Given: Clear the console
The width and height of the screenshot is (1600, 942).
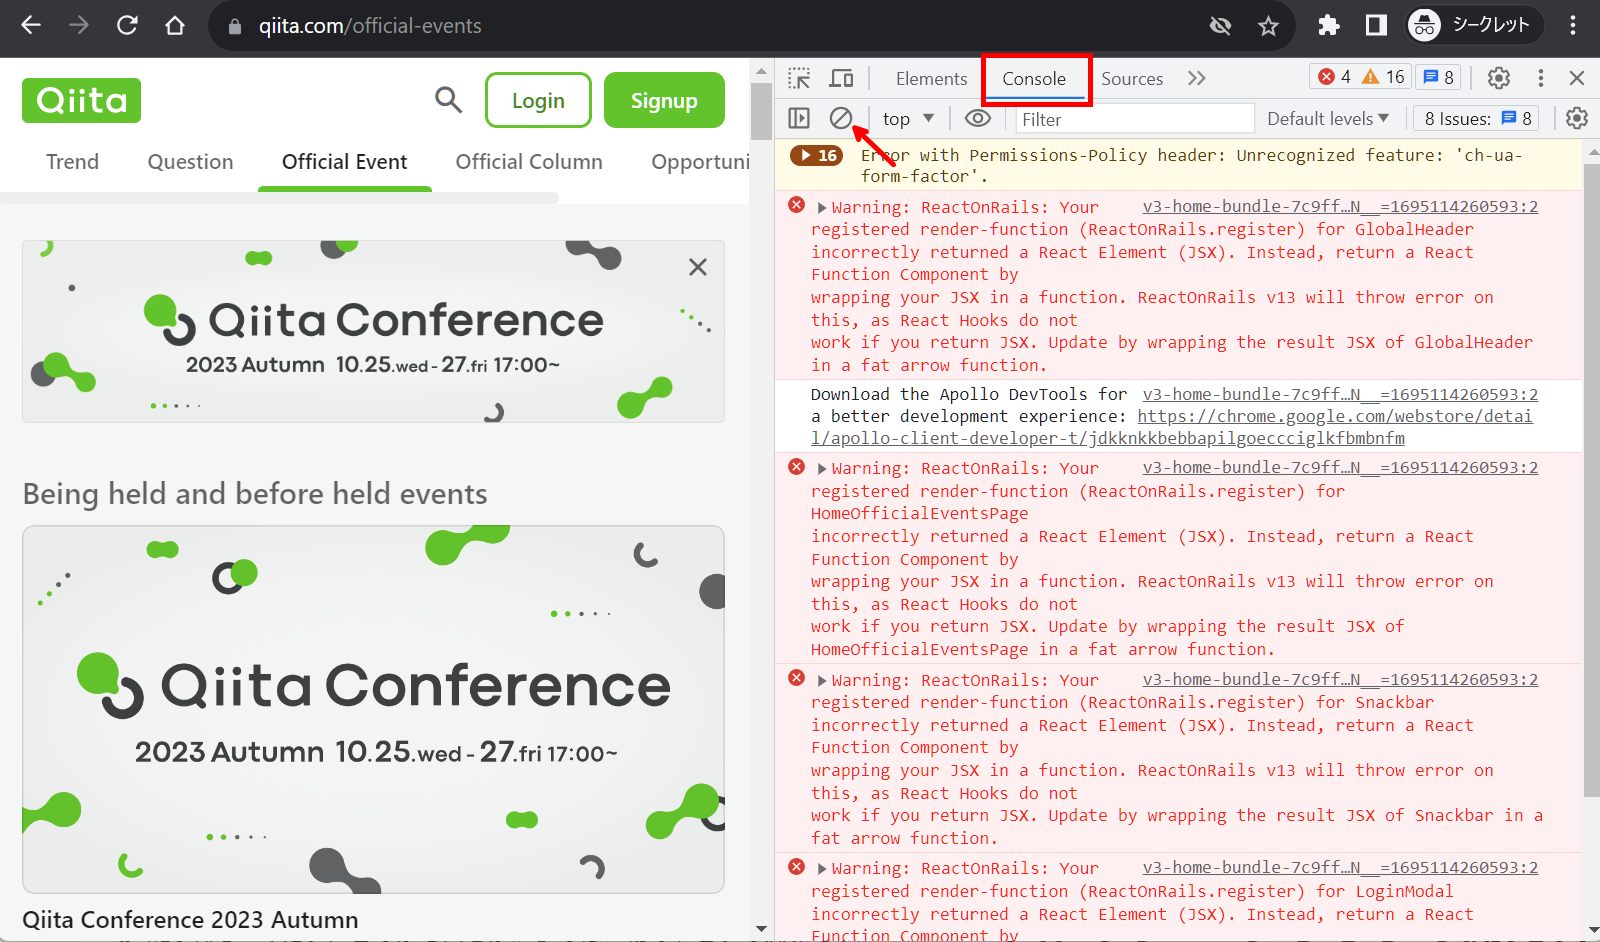Looking at the screenshot, I should [x=841, y=118].
